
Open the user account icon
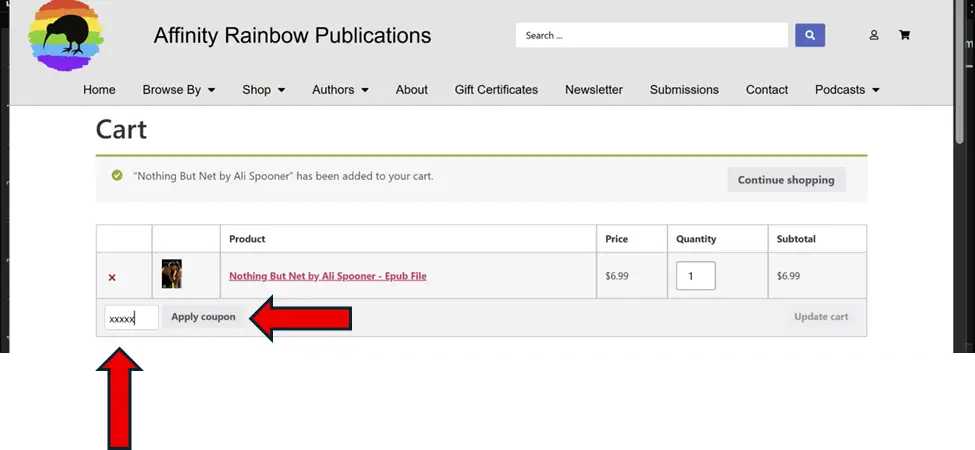(873, 35)
